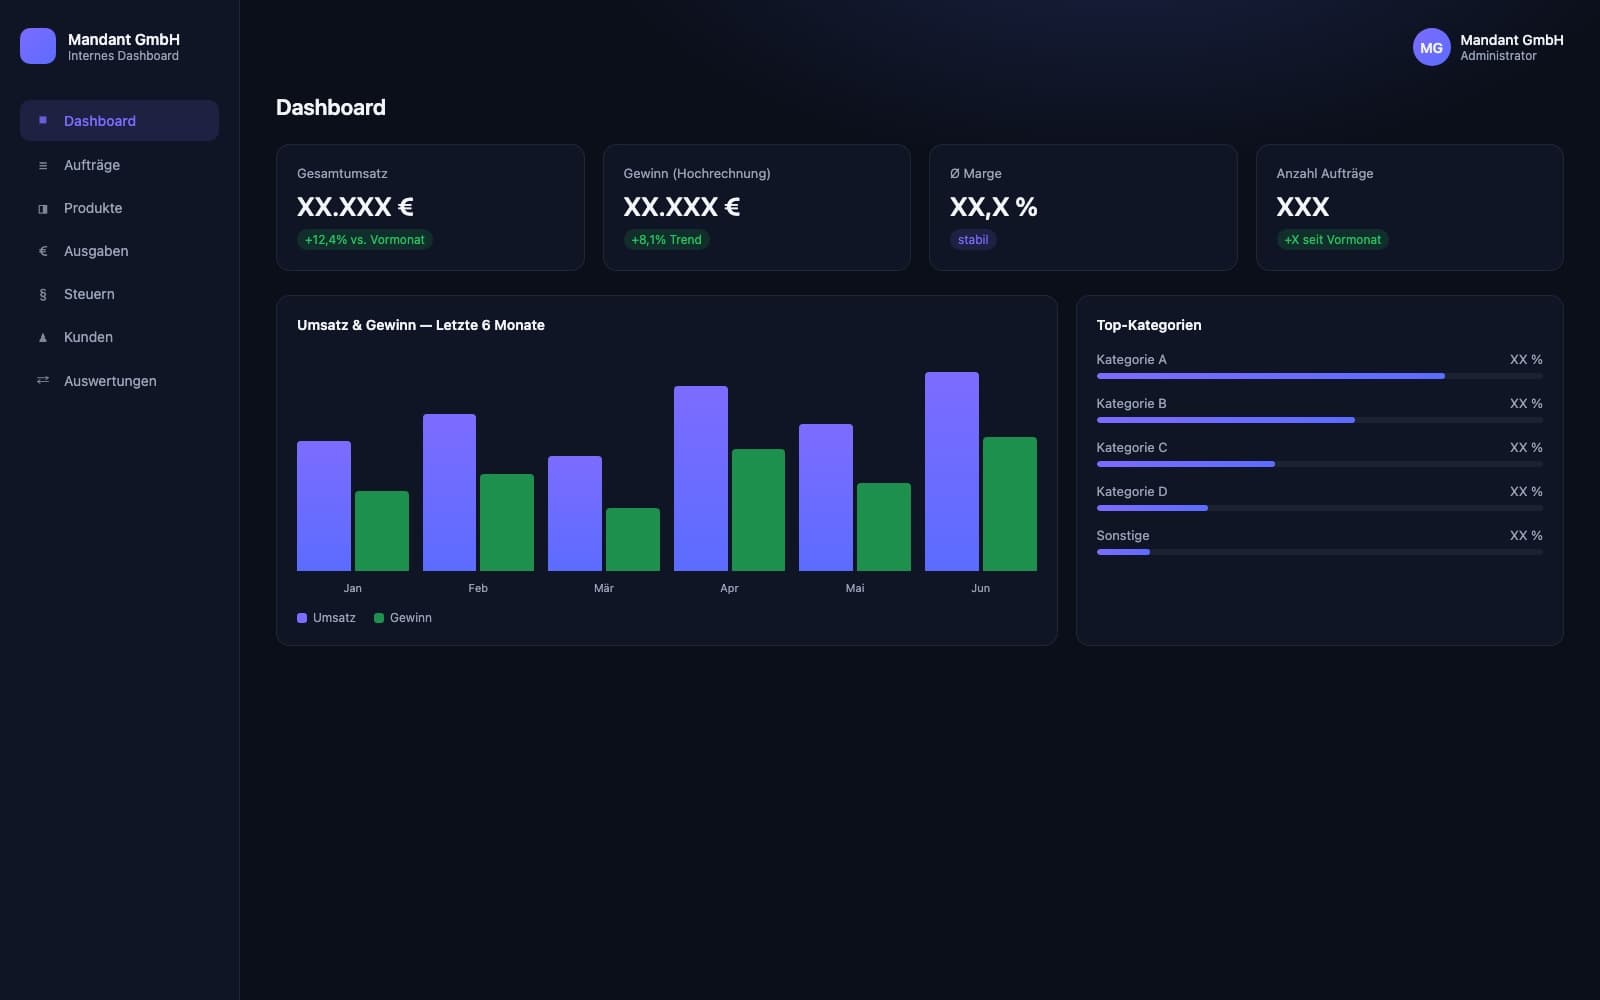Click the green Gewinn bar for Apr
1600x1000 pixels.
758,510
